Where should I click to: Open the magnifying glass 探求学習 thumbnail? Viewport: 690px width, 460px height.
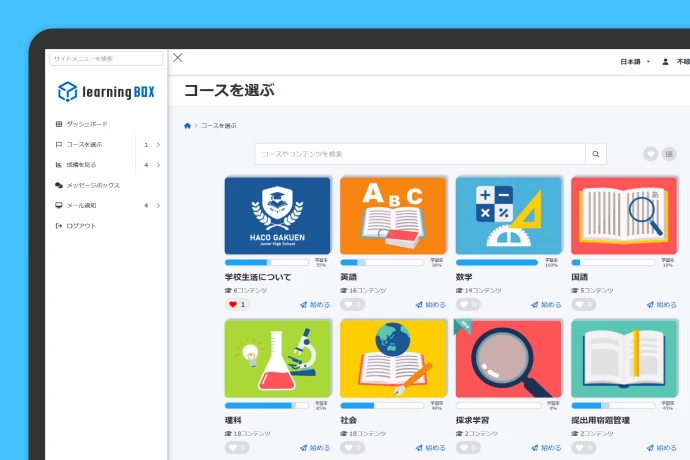[509, 359]
